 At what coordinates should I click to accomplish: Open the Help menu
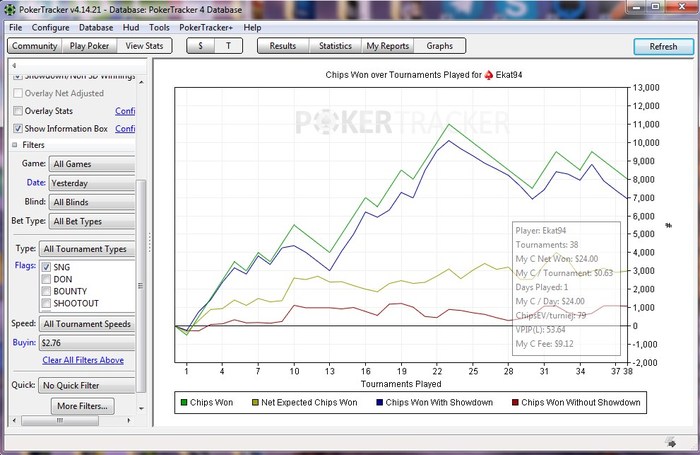(x=252, y=28)
